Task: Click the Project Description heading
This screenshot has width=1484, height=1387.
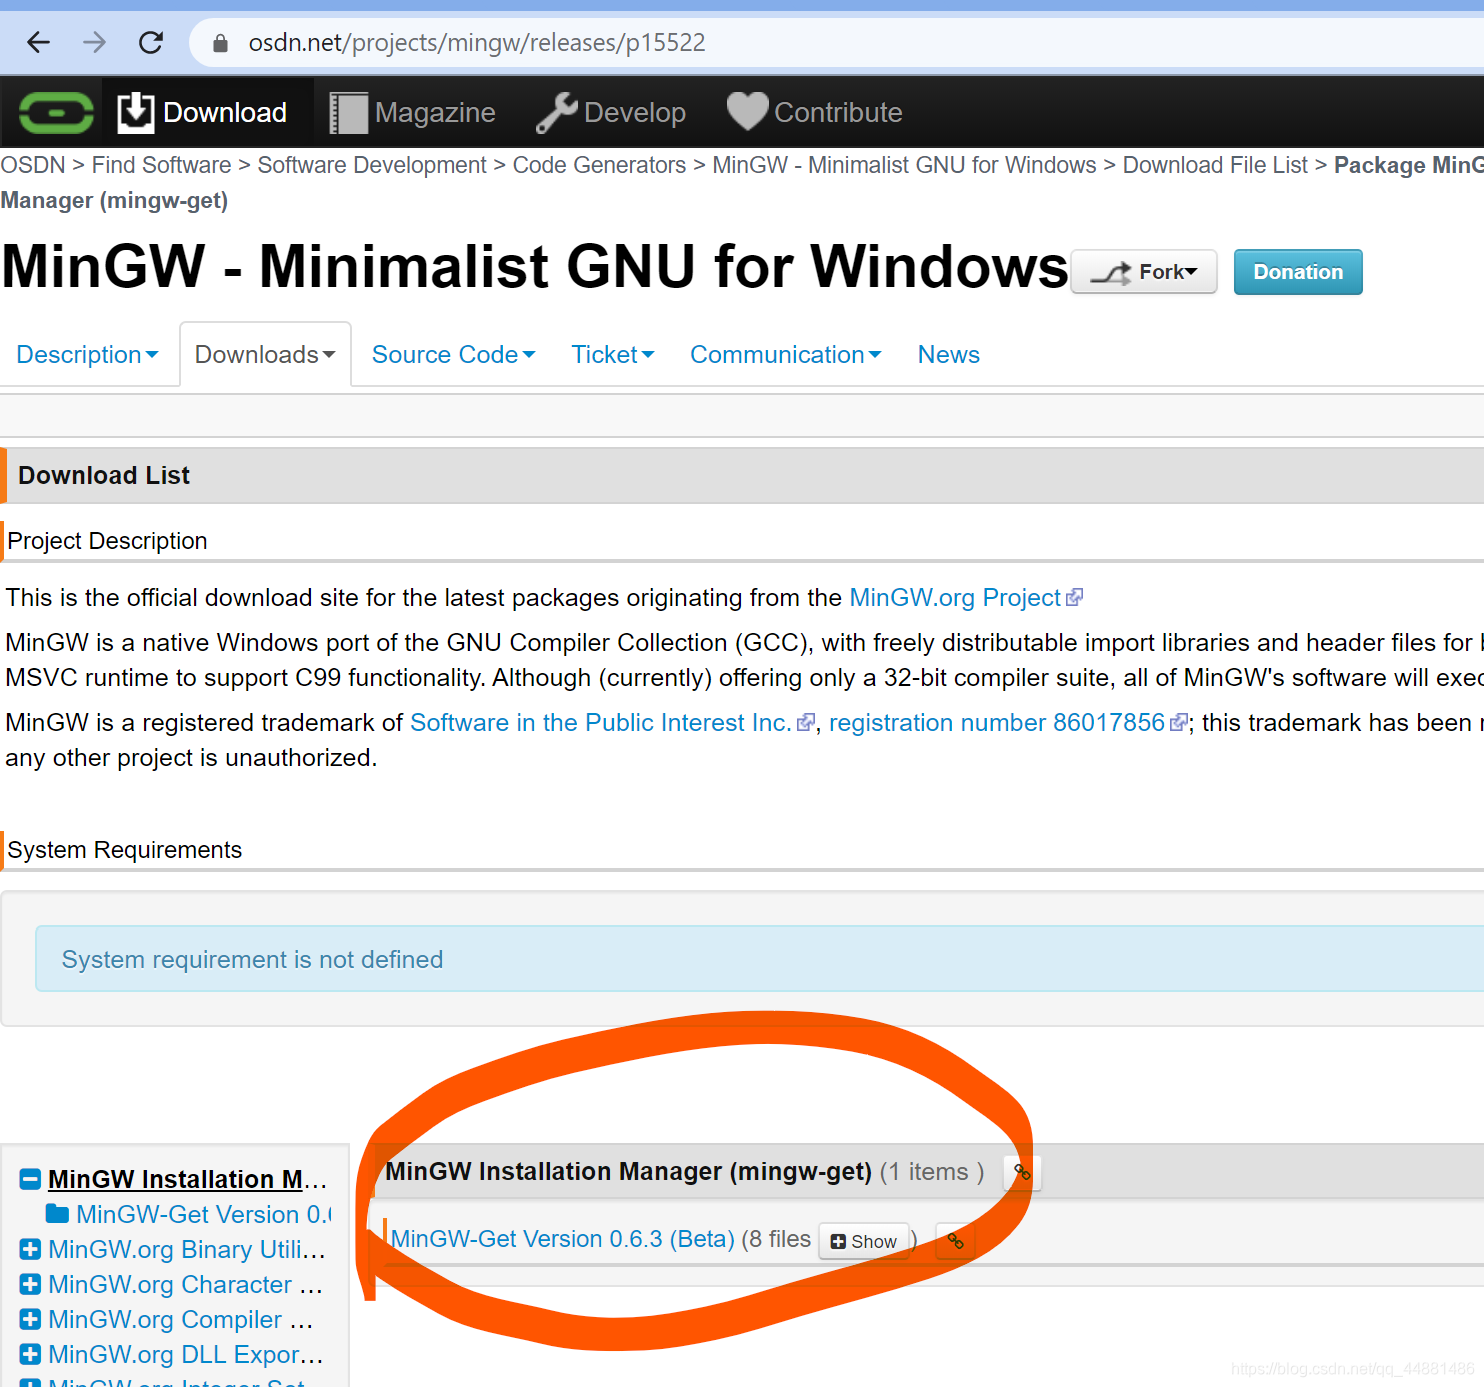Action: [107, 541]
